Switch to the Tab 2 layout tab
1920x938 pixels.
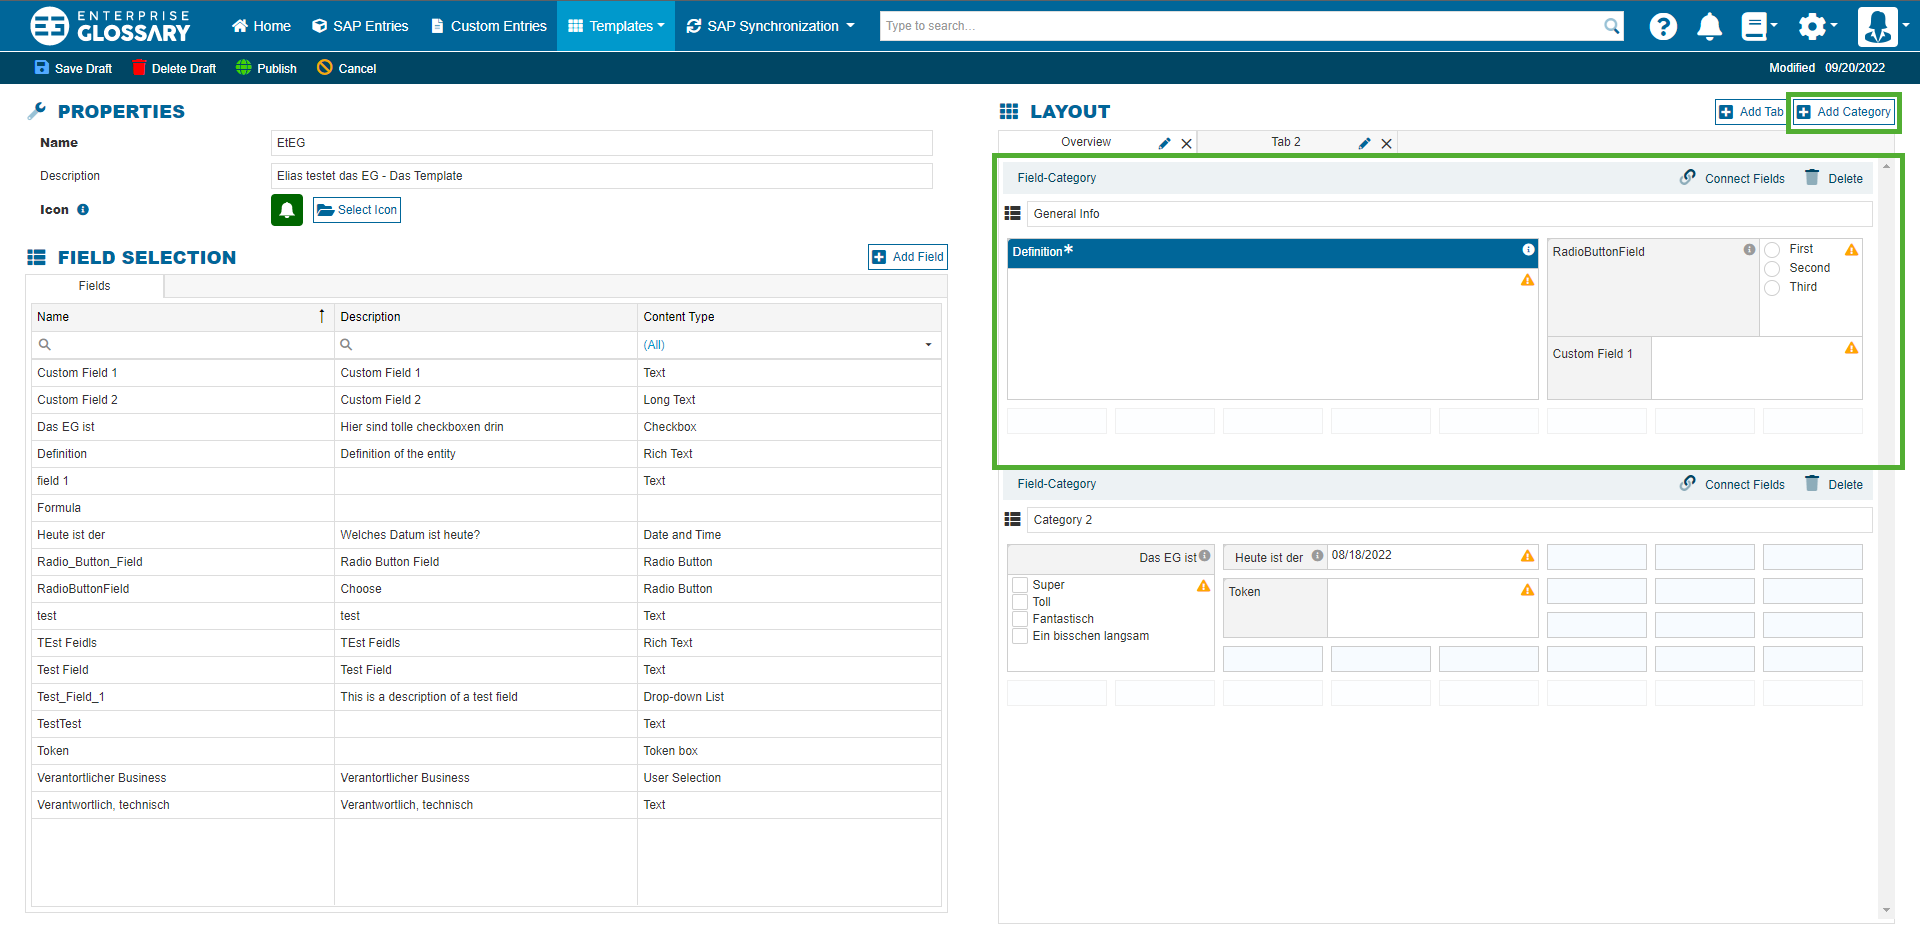click(1285, 142)
